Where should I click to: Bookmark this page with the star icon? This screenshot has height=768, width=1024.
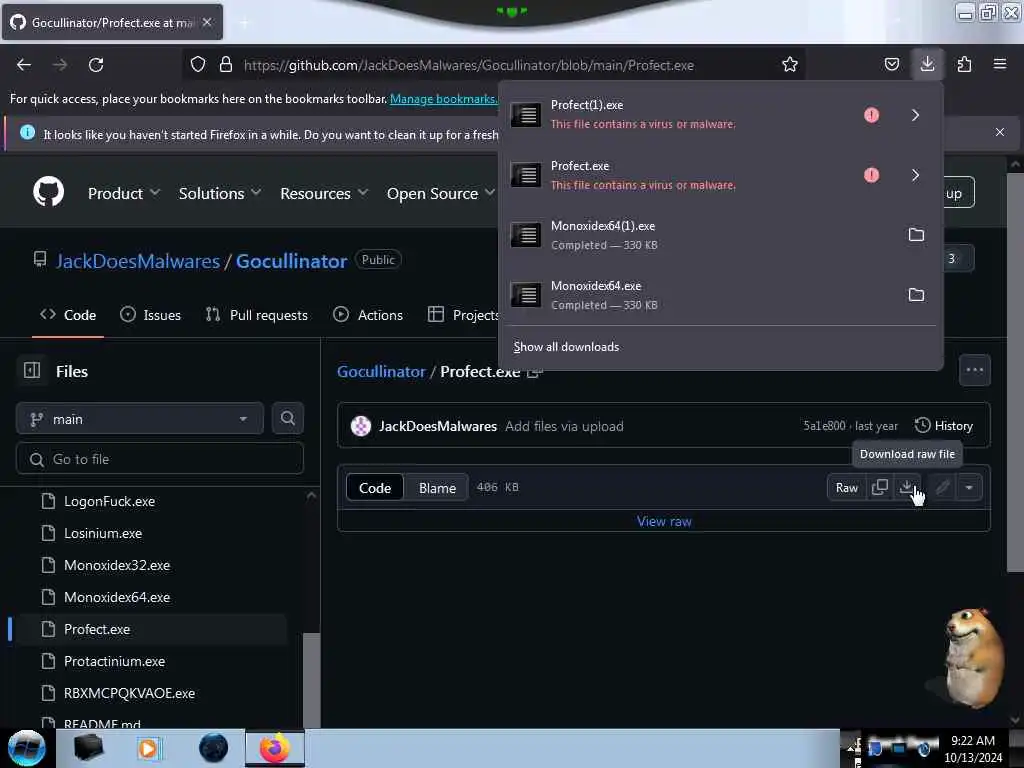click(x=790, y=65)
